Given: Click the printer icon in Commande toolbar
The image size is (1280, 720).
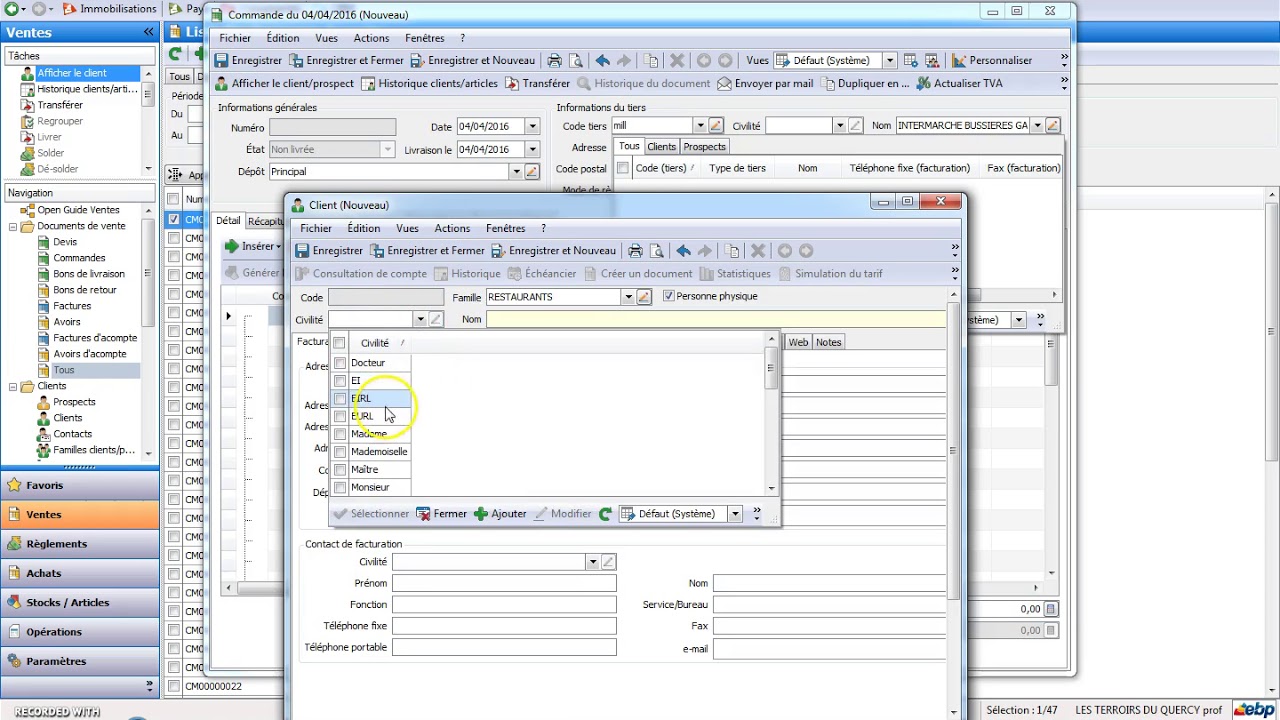Looking at the screenshot, I should coord(554,60).
